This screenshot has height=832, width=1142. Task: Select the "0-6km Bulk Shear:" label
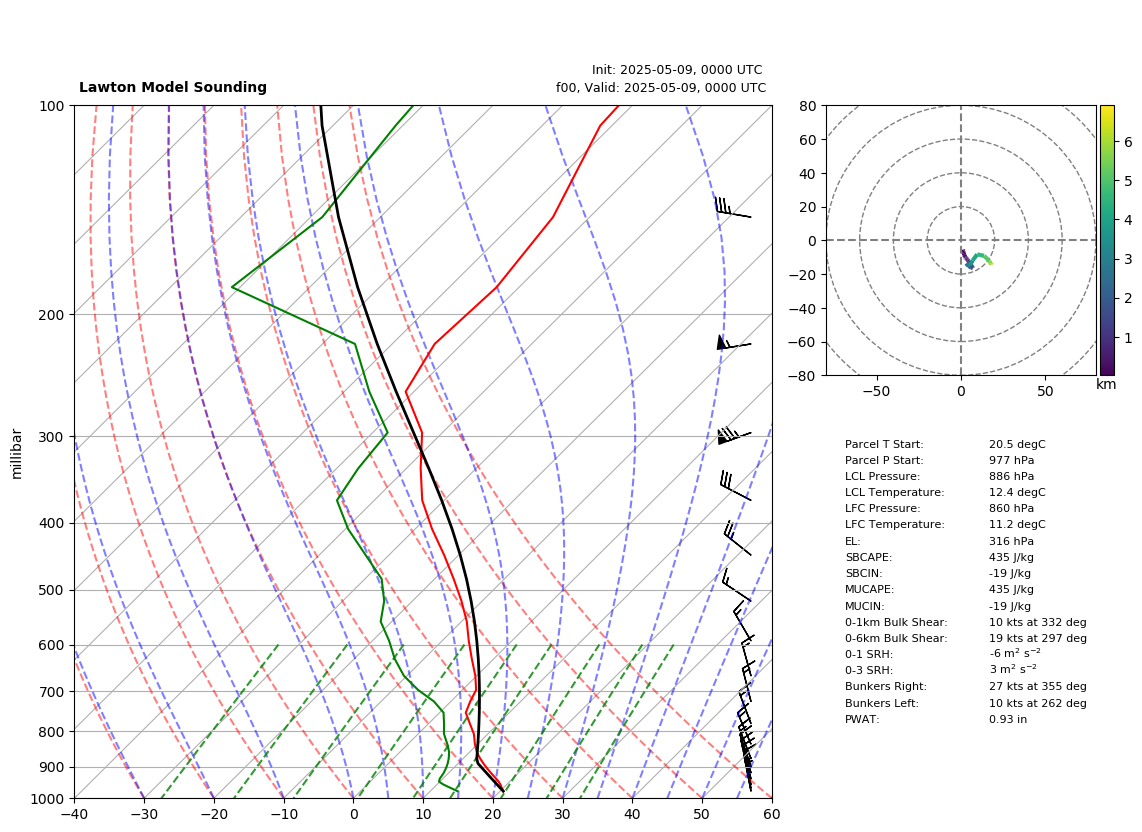tap(896, 638)
